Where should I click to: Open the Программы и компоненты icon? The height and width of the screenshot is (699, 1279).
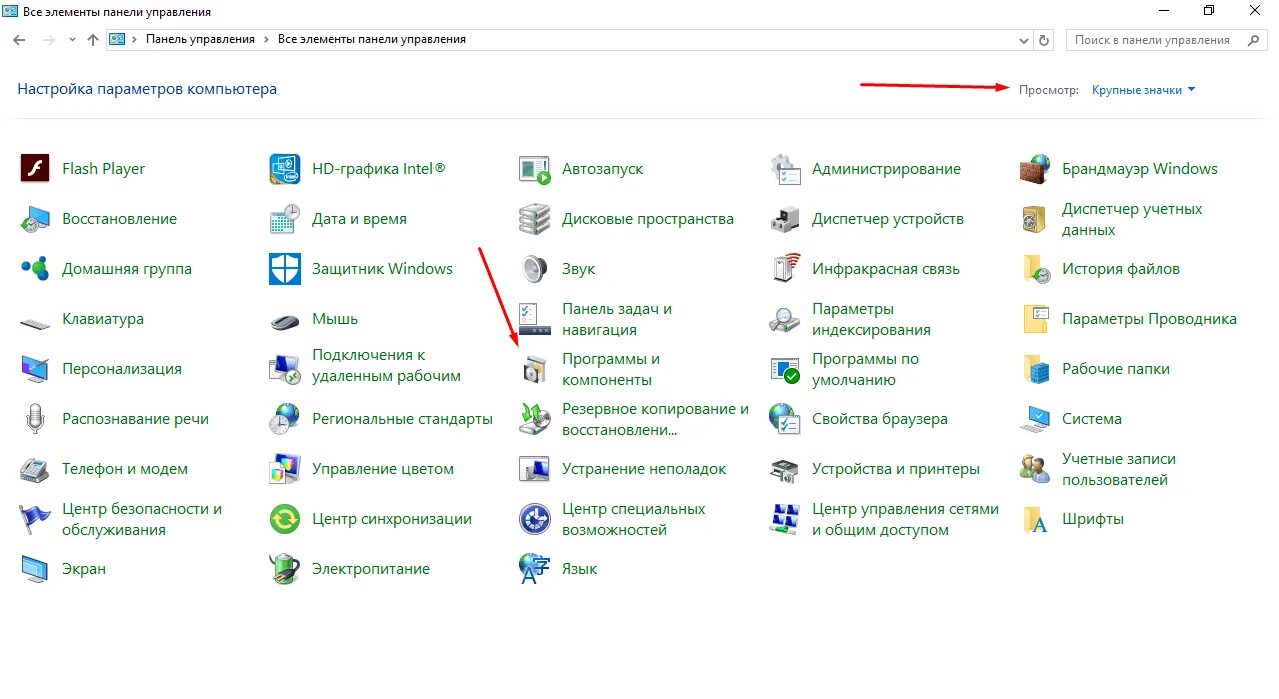point(535,369)
